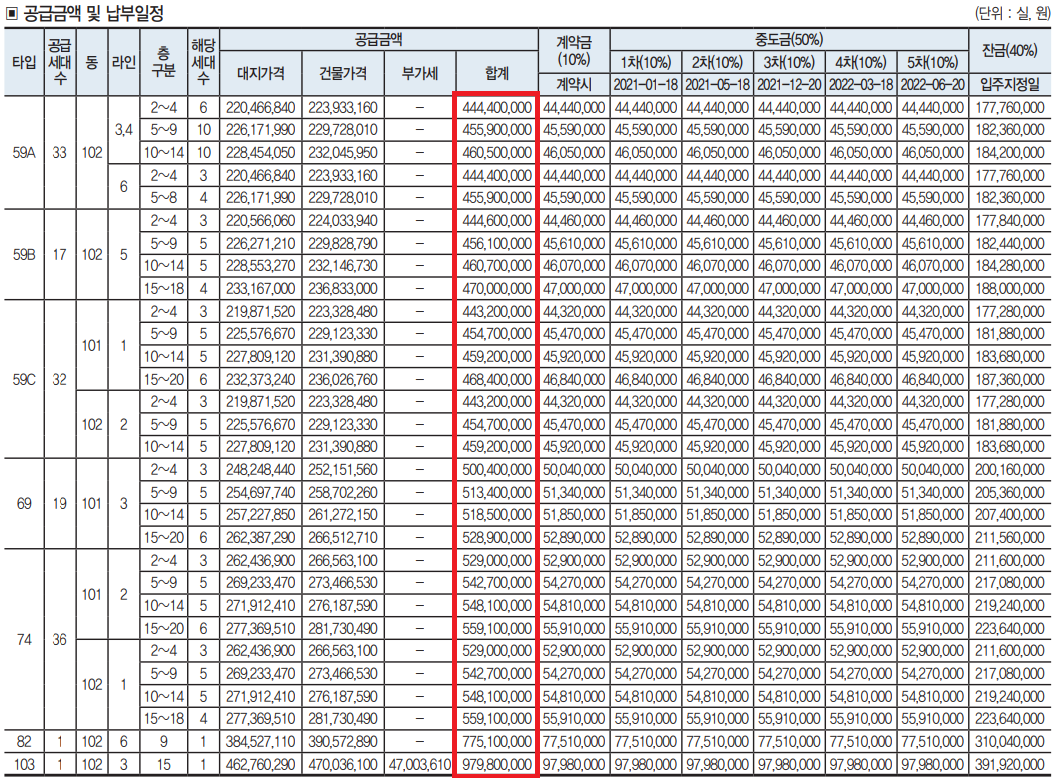Select the 2022-06-20 date cell

coord(933,85)
